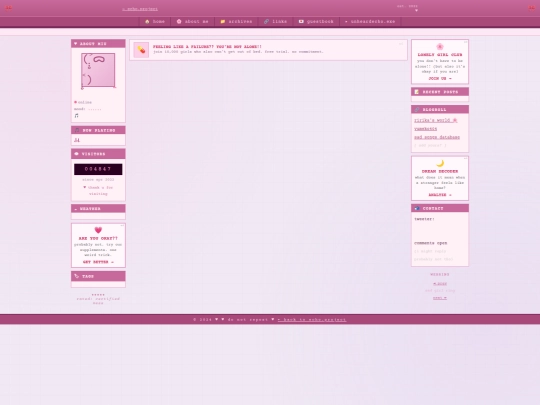Image resolution: width=540 pixels, height=405 pixels.
Task: Click the tag icon in Tags header
Action: 77,276
